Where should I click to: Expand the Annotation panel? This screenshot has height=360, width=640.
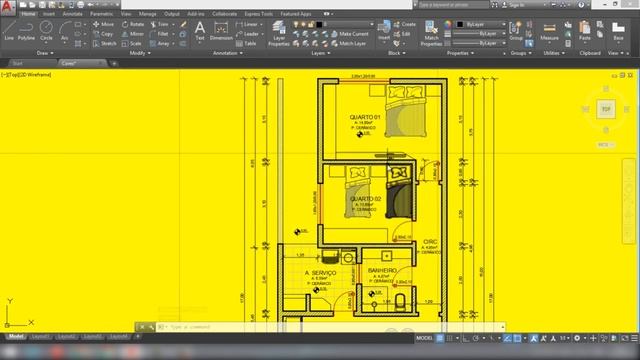tap(228, 53)
